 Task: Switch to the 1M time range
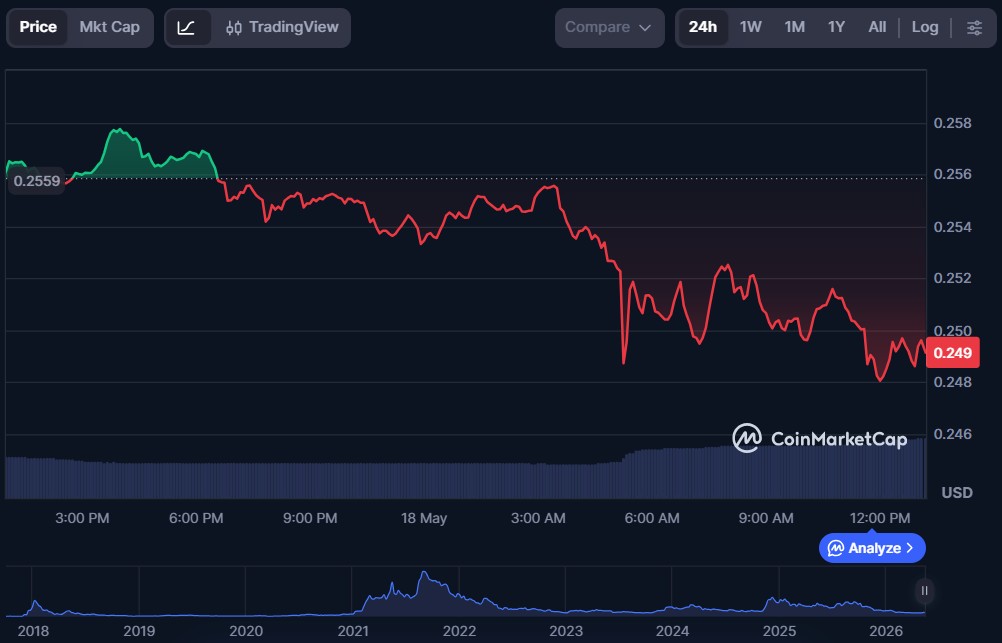(x=794, y=27)
